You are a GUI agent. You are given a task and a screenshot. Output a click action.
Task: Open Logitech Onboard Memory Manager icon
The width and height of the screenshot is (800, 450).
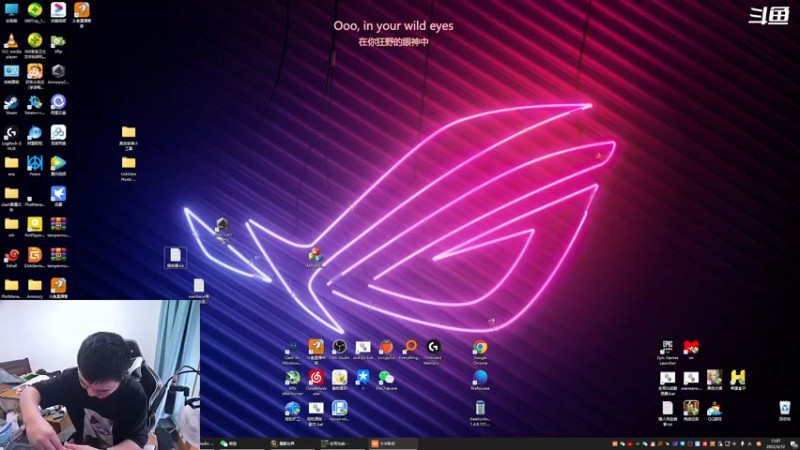pyautogui.click(x=433, y=352)
